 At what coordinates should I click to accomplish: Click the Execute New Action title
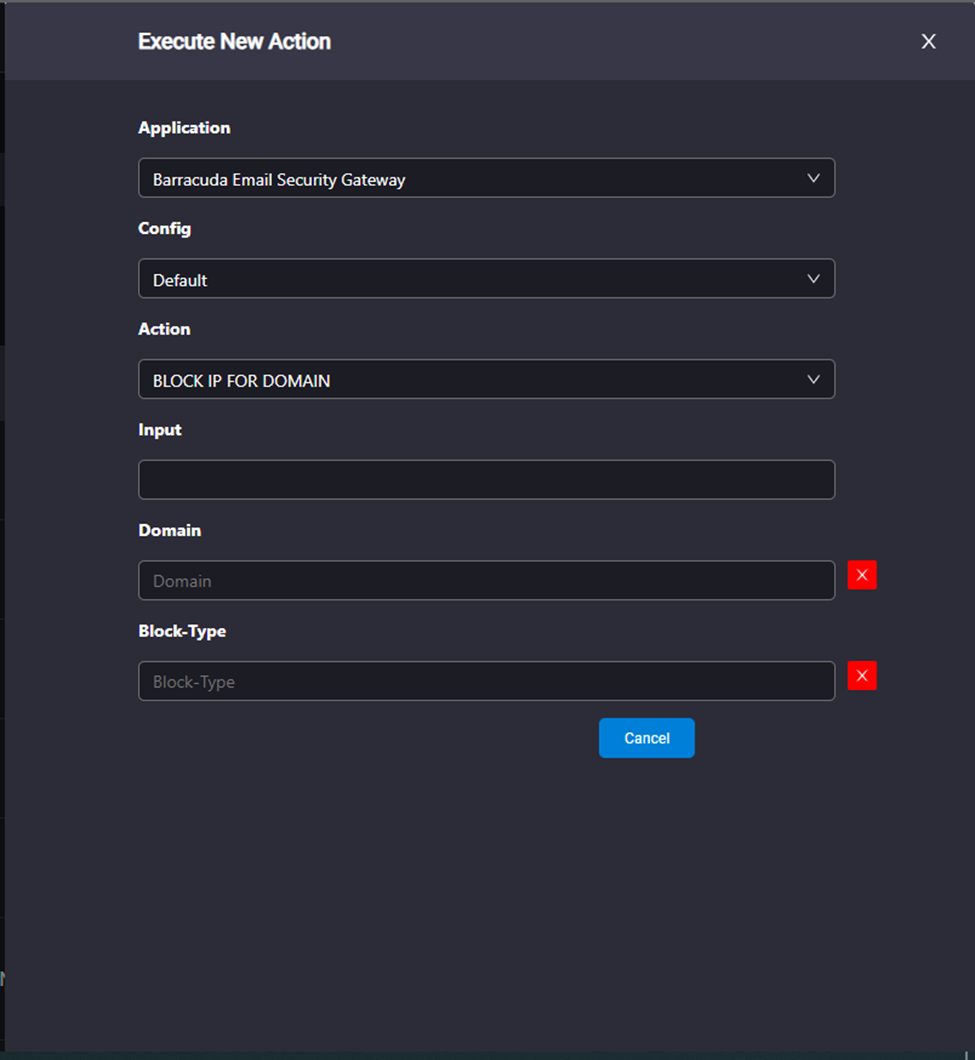click(235, 41)
